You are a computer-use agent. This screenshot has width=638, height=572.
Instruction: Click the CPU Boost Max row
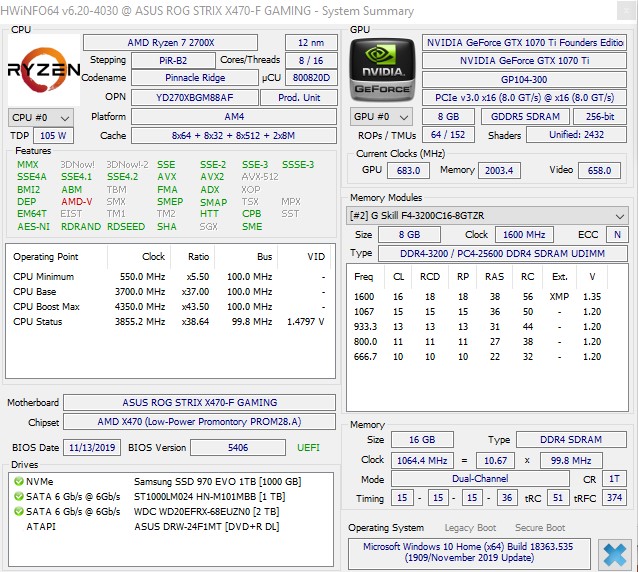170,307
